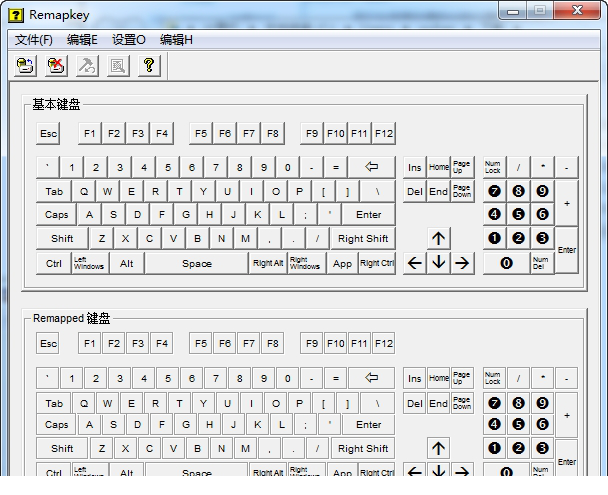
Task: Select F12 key on base keyboard
Action: point(384,134)
